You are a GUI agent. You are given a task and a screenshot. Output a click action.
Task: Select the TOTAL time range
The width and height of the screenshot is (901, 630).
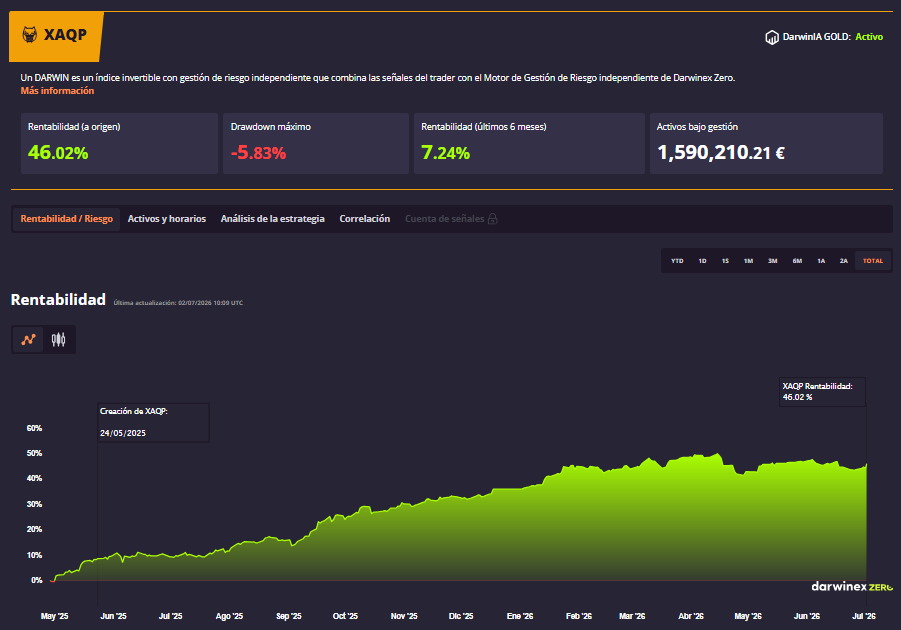(872, 261)
